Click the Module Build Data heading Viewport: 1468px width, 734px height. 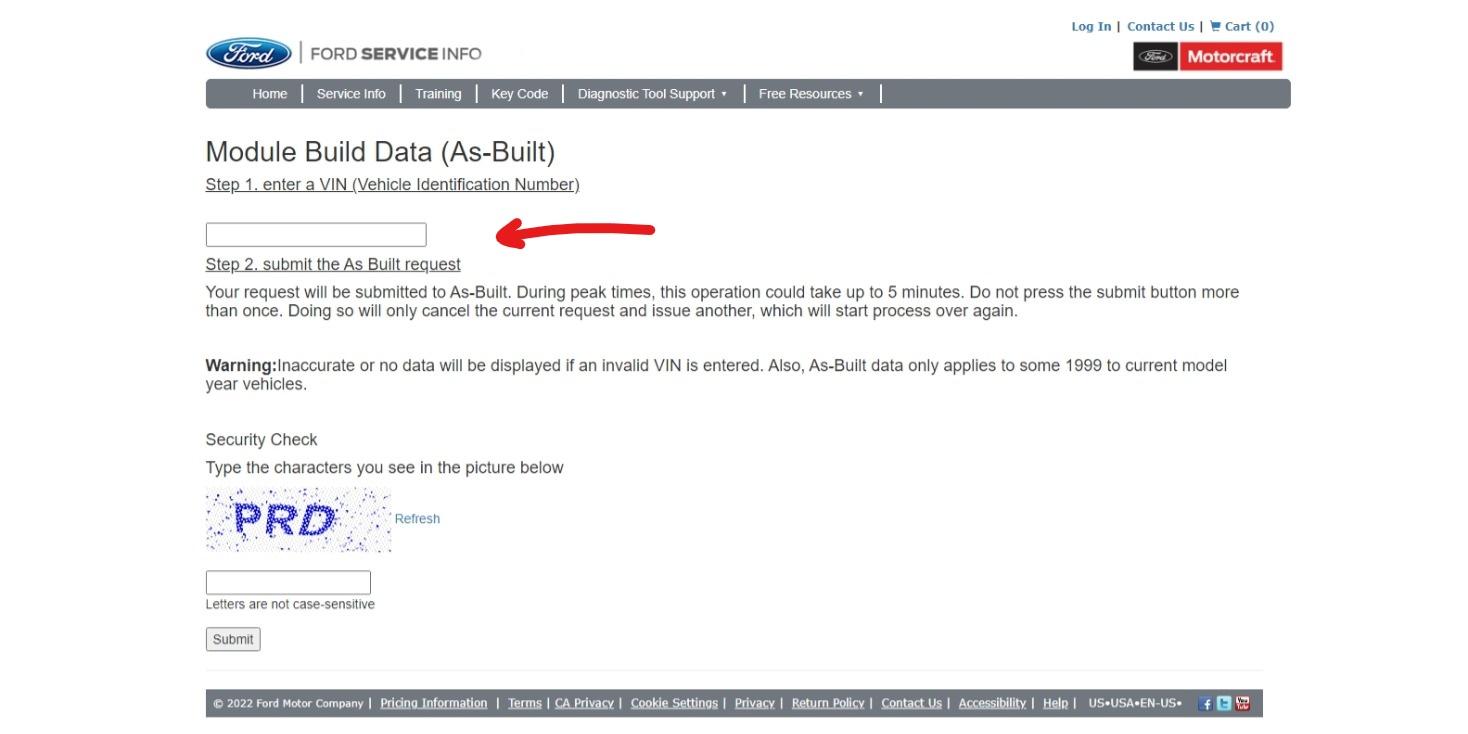click(380, 152)
